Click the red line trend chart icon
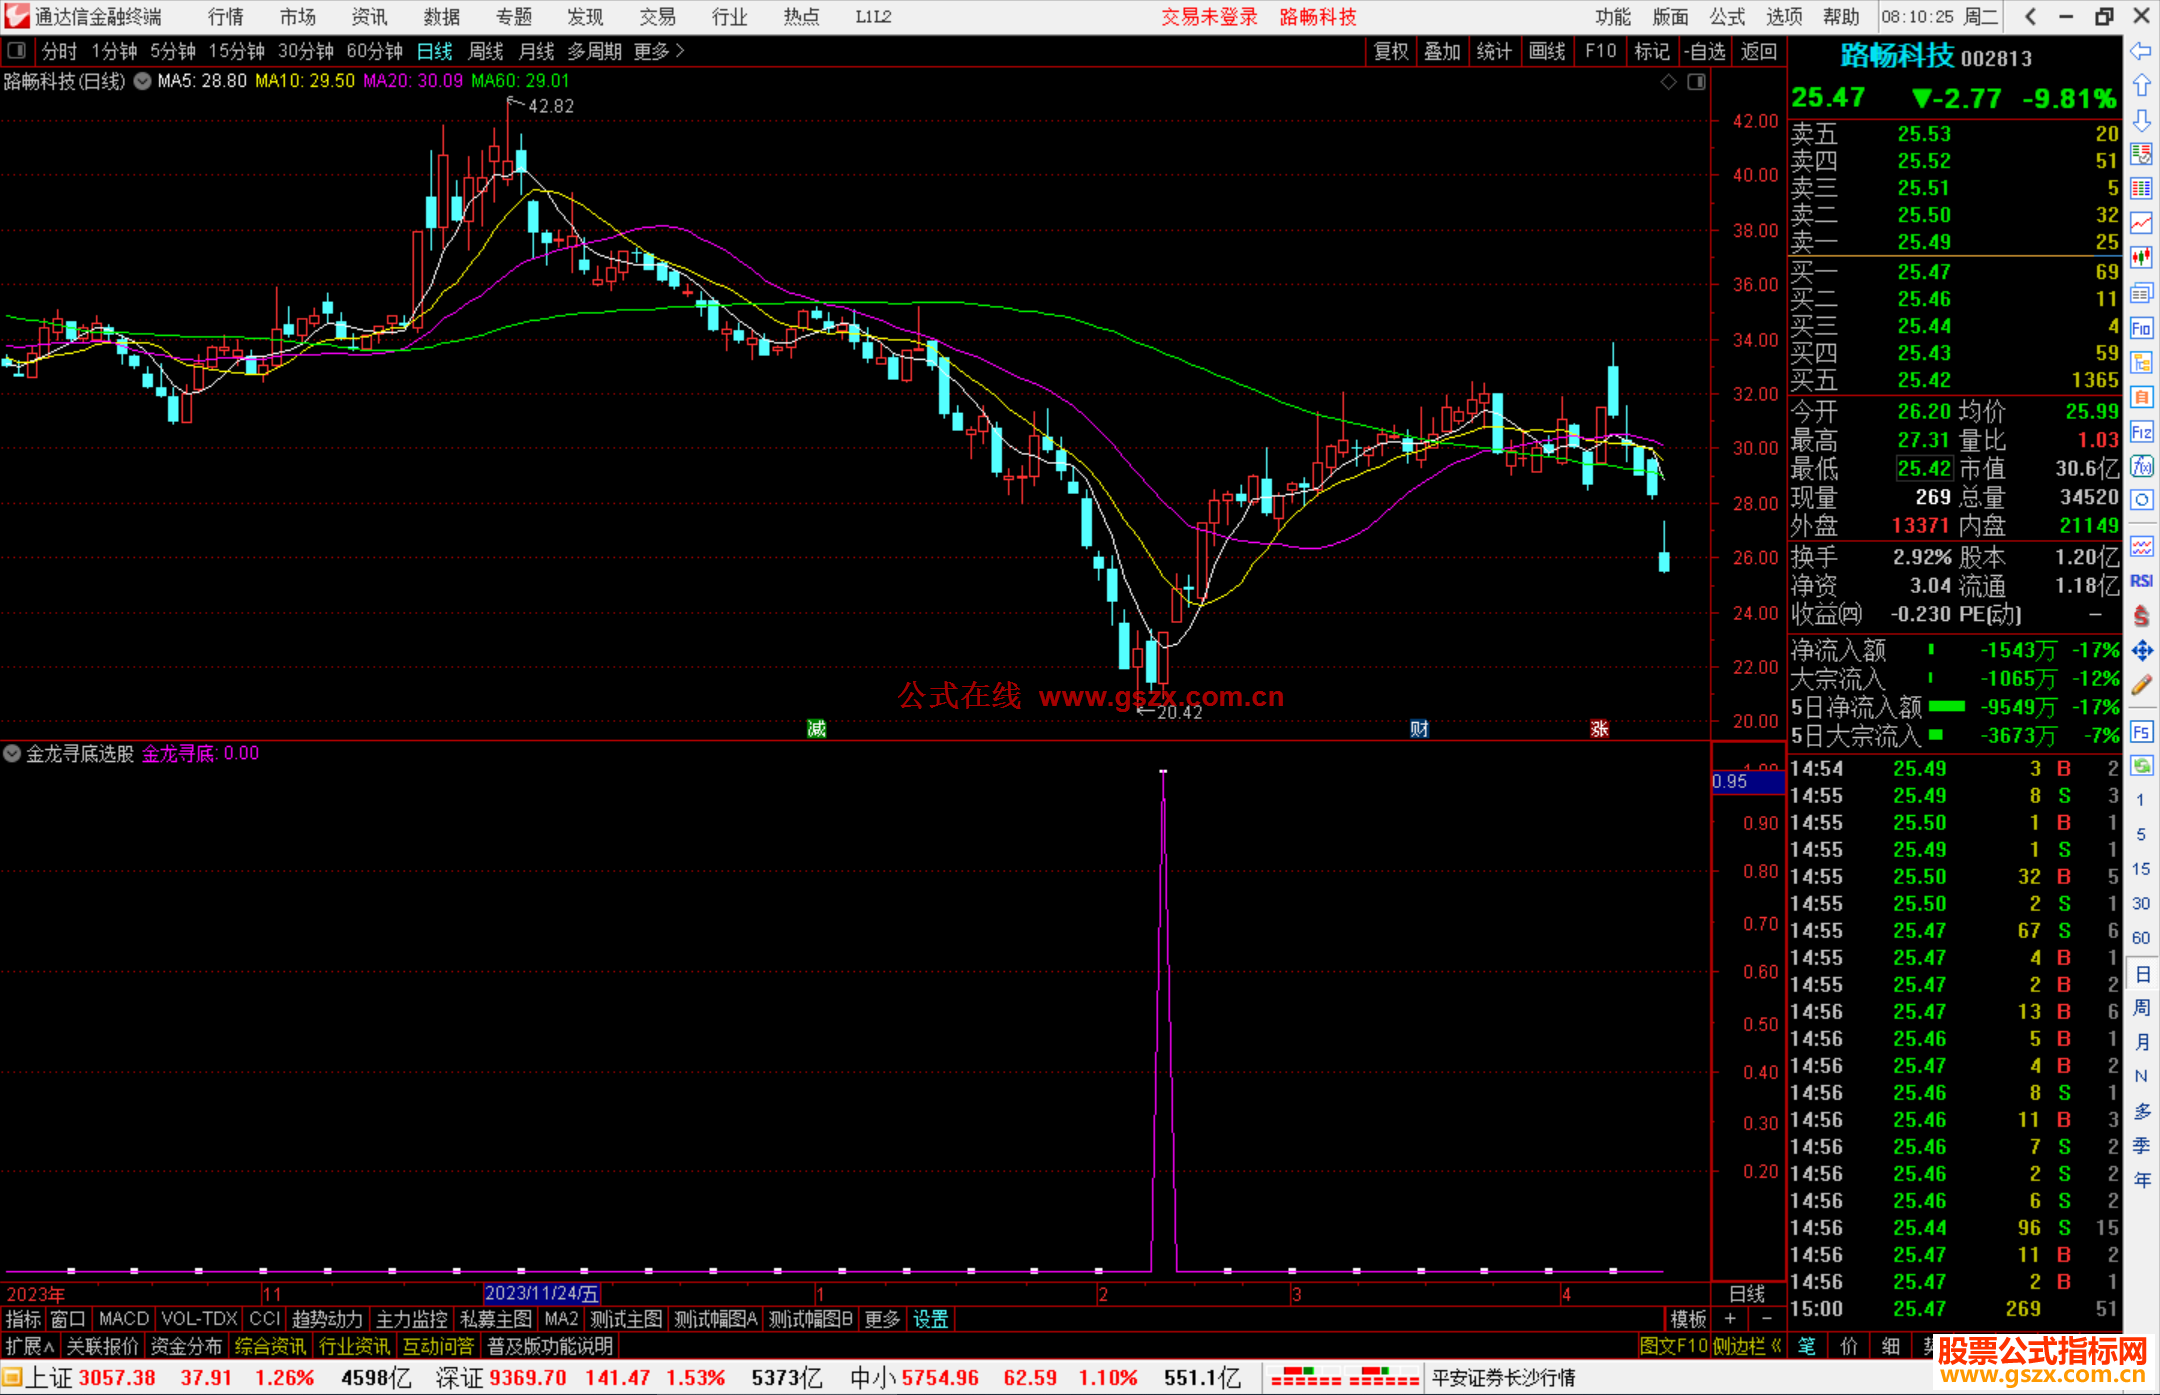 pos(2141,223)
